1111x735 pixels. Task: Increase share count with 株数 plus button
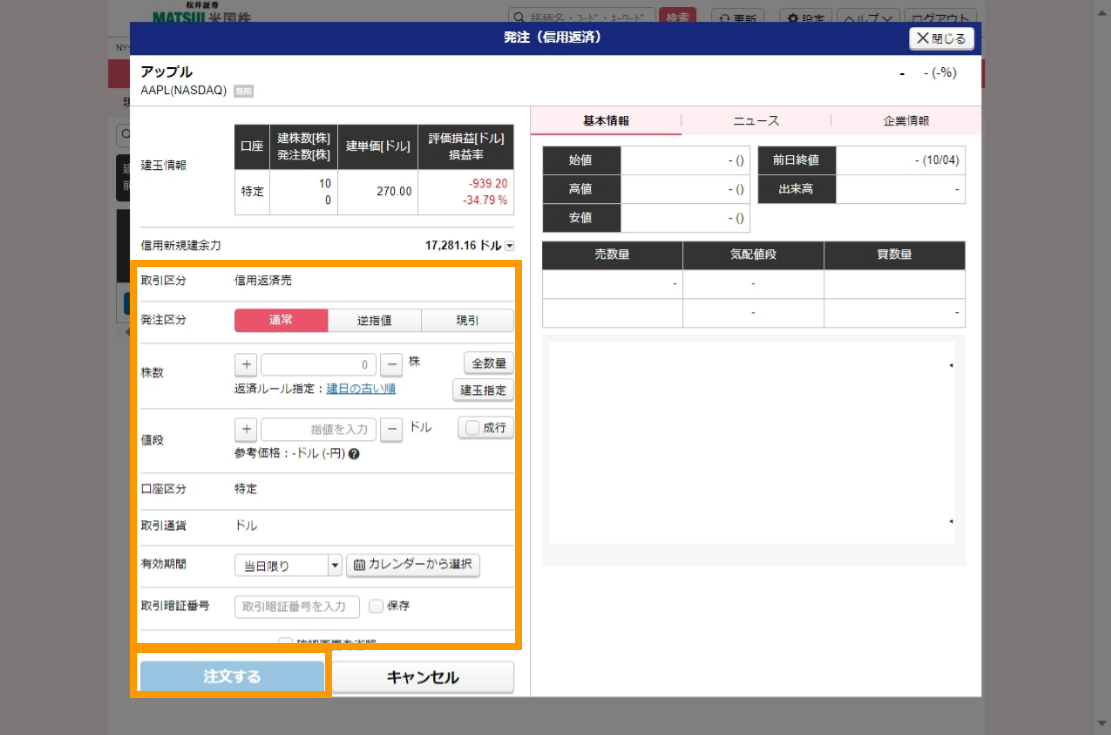pyautogui.click(x=246, y=364)
